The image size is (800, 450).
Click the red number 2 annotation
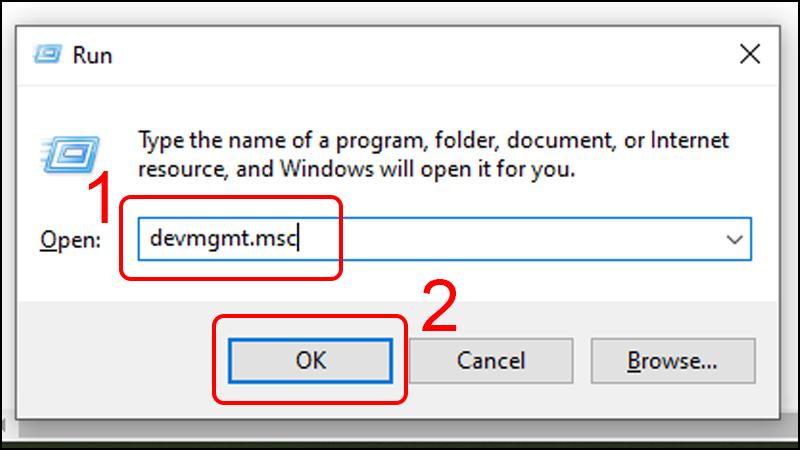pos(440,307)
